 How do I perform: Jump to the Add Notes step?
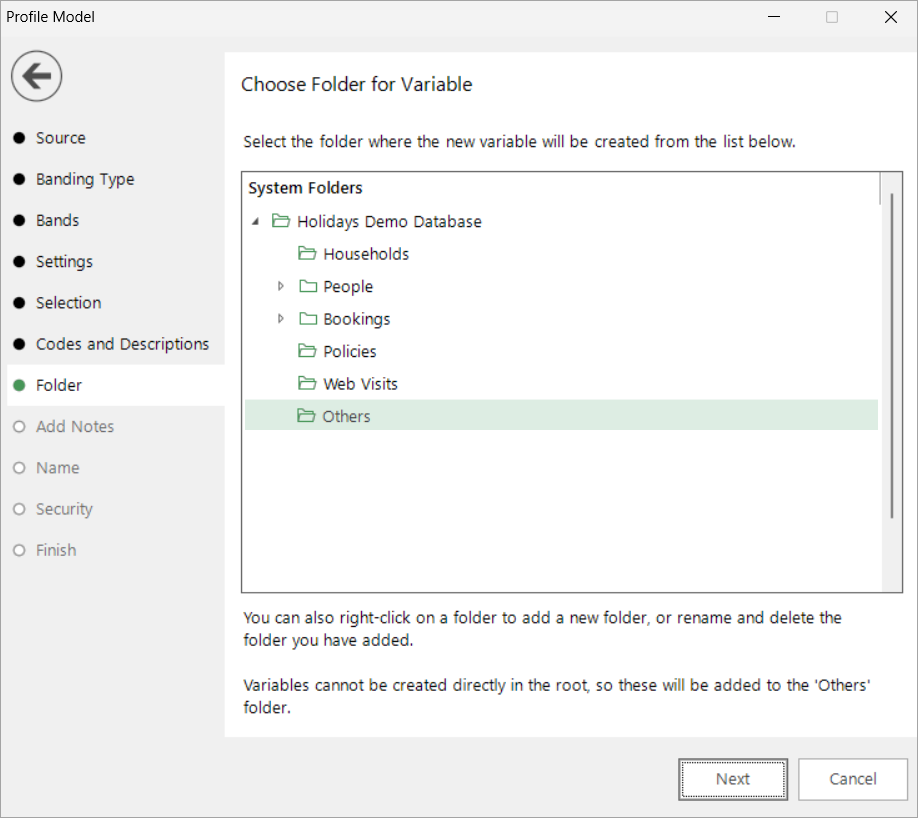pos(75,426)
